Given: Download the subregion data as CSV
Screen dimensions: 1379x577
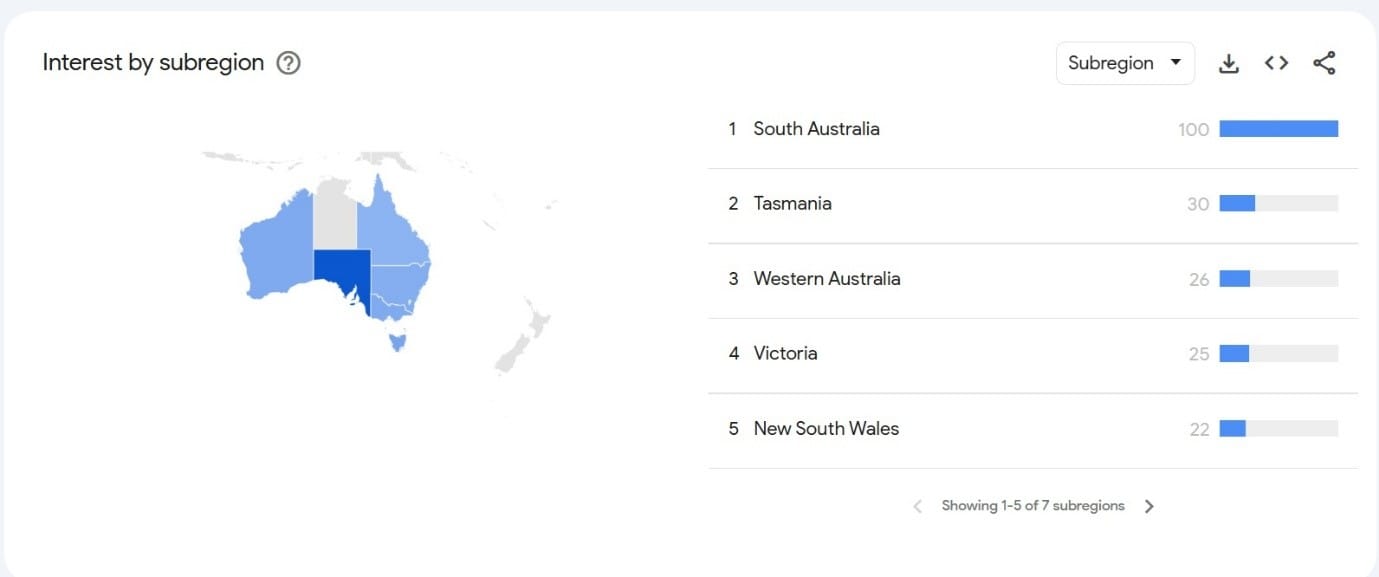Looking at the screenshot, I should point(1229,63).
